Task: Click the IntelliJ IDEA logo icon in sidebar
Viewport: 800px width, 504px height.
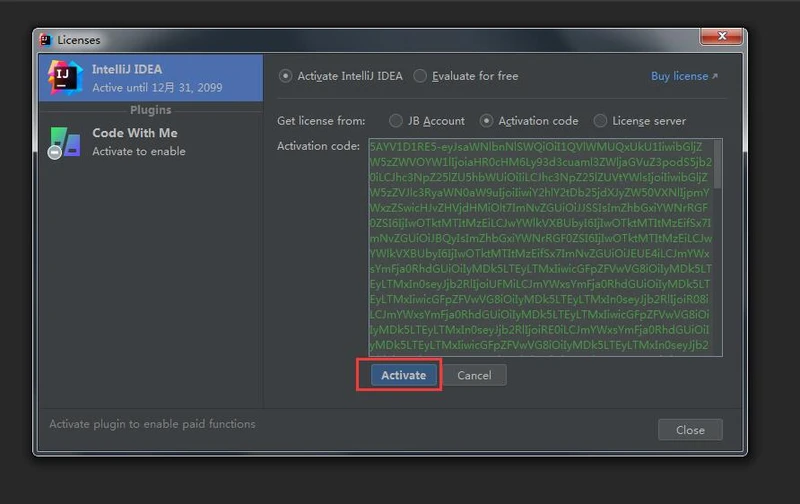Action: click(63, 77)
